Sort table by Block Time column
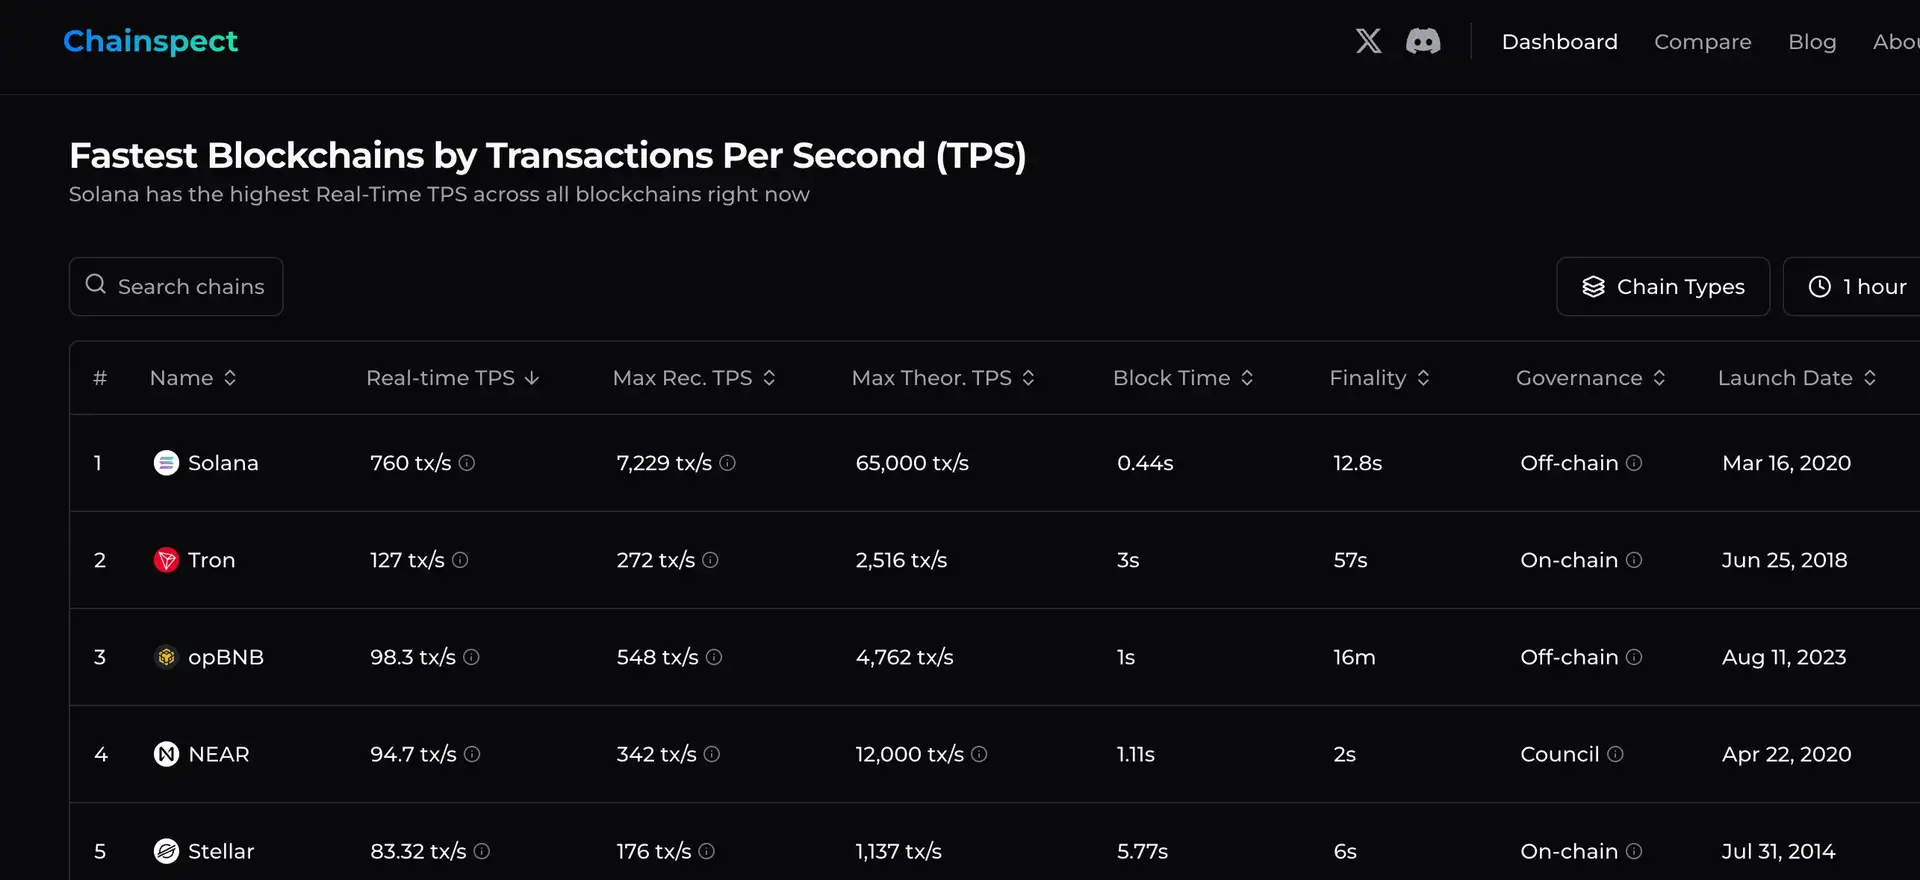The height and width of the screenshot is (880, 1920). [x=1182, y=378]
